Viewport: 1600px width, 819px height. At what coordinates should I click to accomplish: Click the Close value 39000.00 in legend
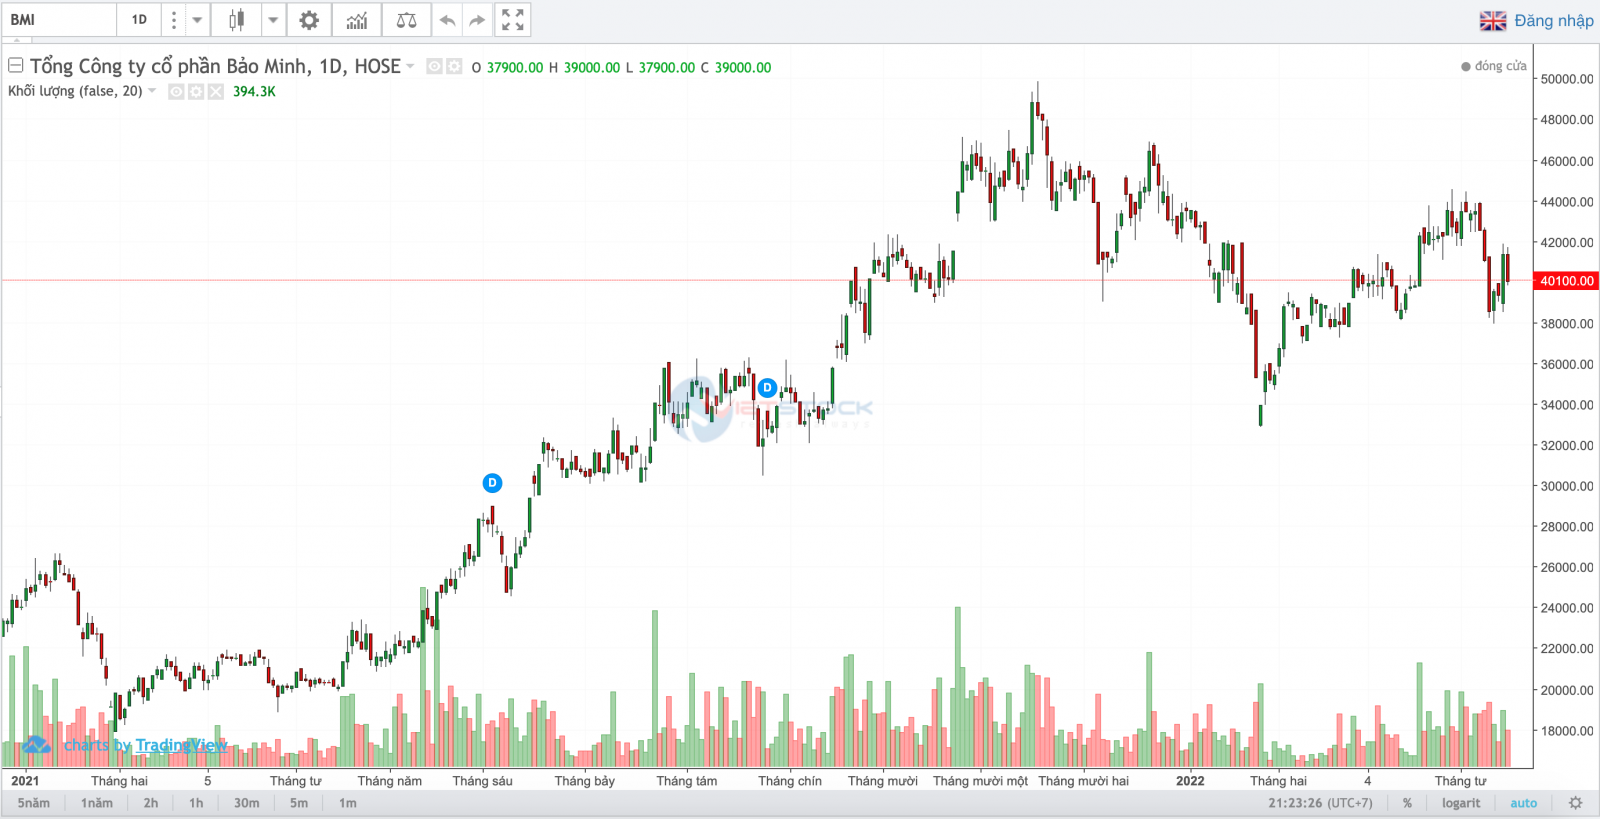pos(743,67)
